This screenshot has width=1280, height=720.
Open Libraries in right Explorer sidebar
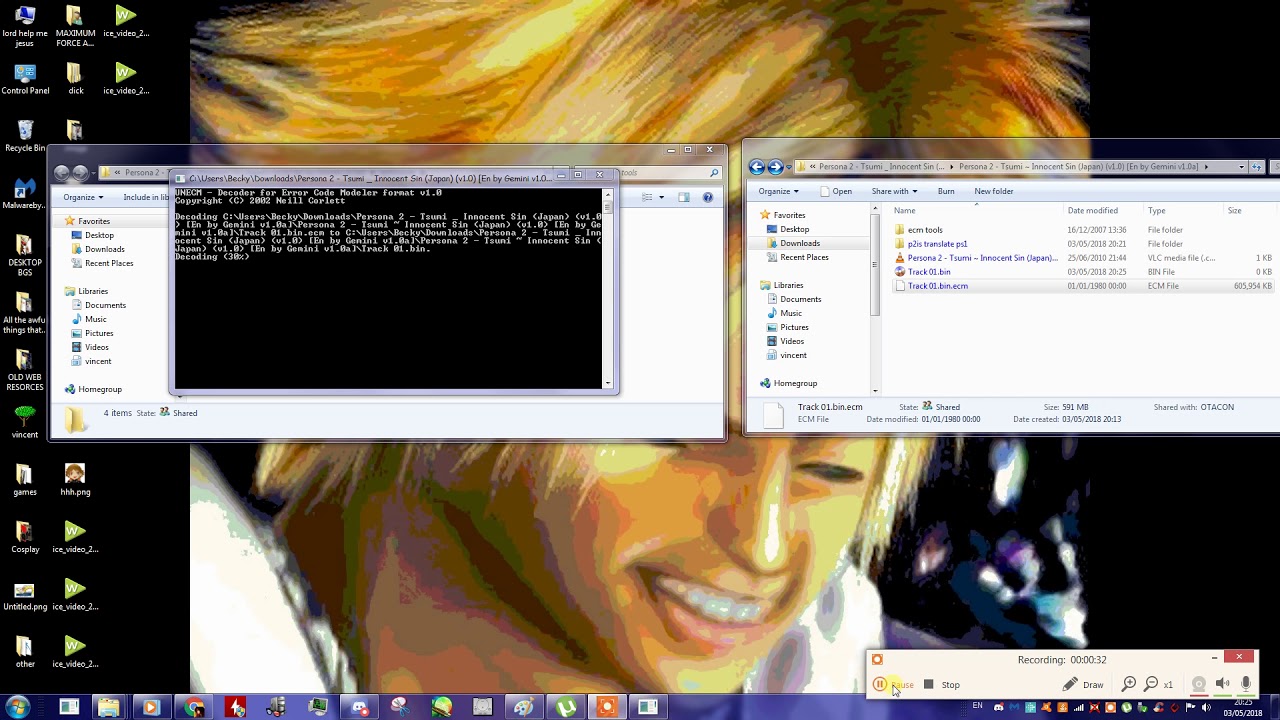[788, 285]
